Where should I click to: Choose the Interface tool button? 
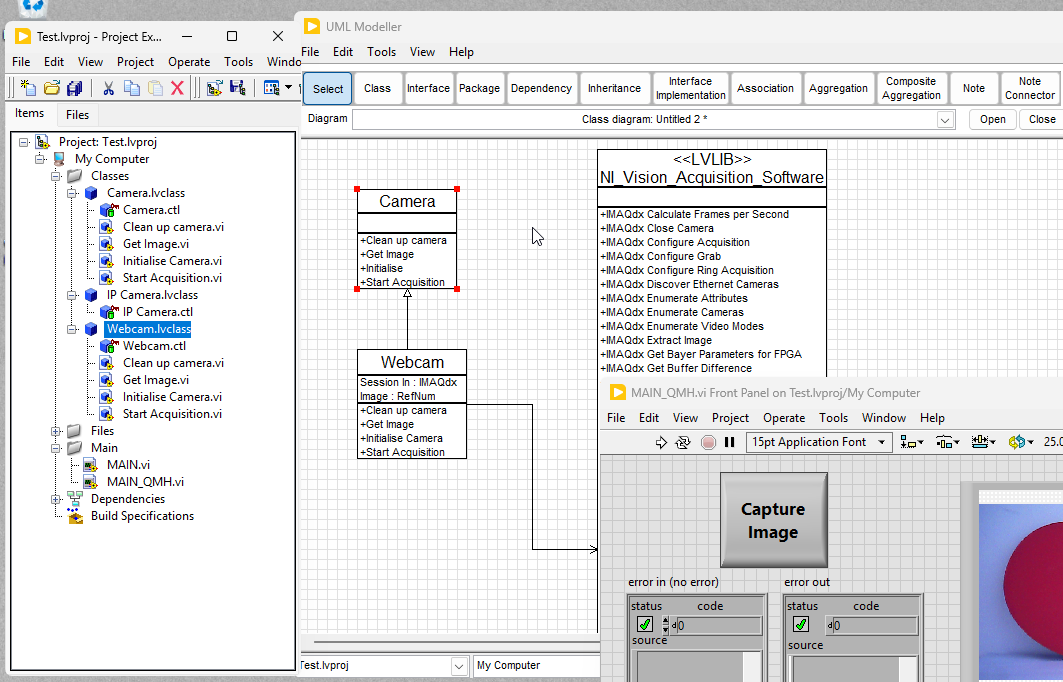(x=428, y=88)
